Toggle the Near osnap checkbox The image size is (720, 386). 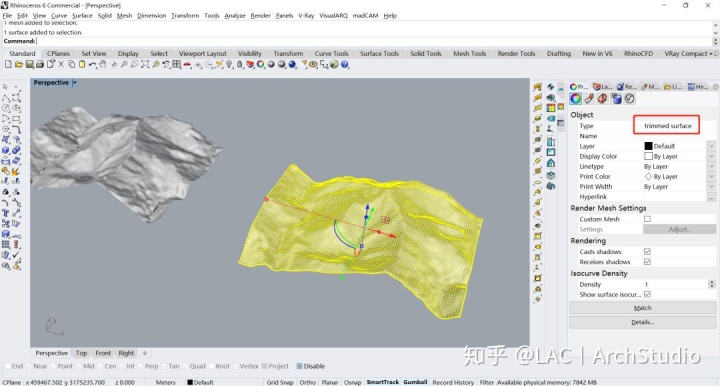(x=29, y=366)
